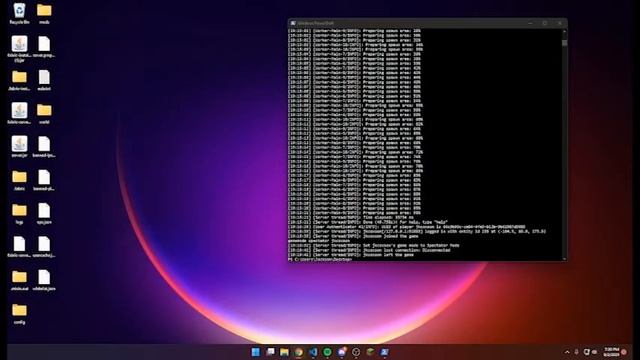Viewport: 640px width, 360px height.
Task: Open the Windows Start menu
Action: (x=256, y=352)
